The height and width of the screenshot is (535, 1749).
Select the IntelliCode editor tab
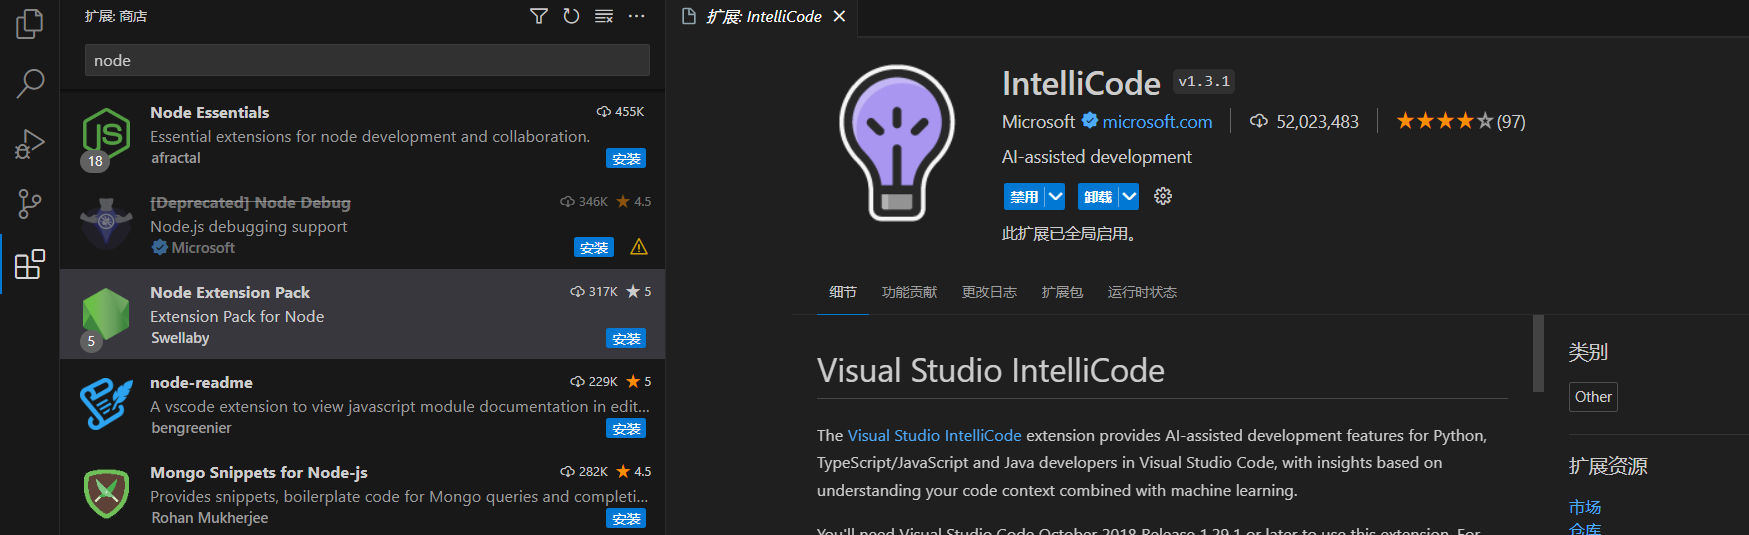[x=763, y=17]
